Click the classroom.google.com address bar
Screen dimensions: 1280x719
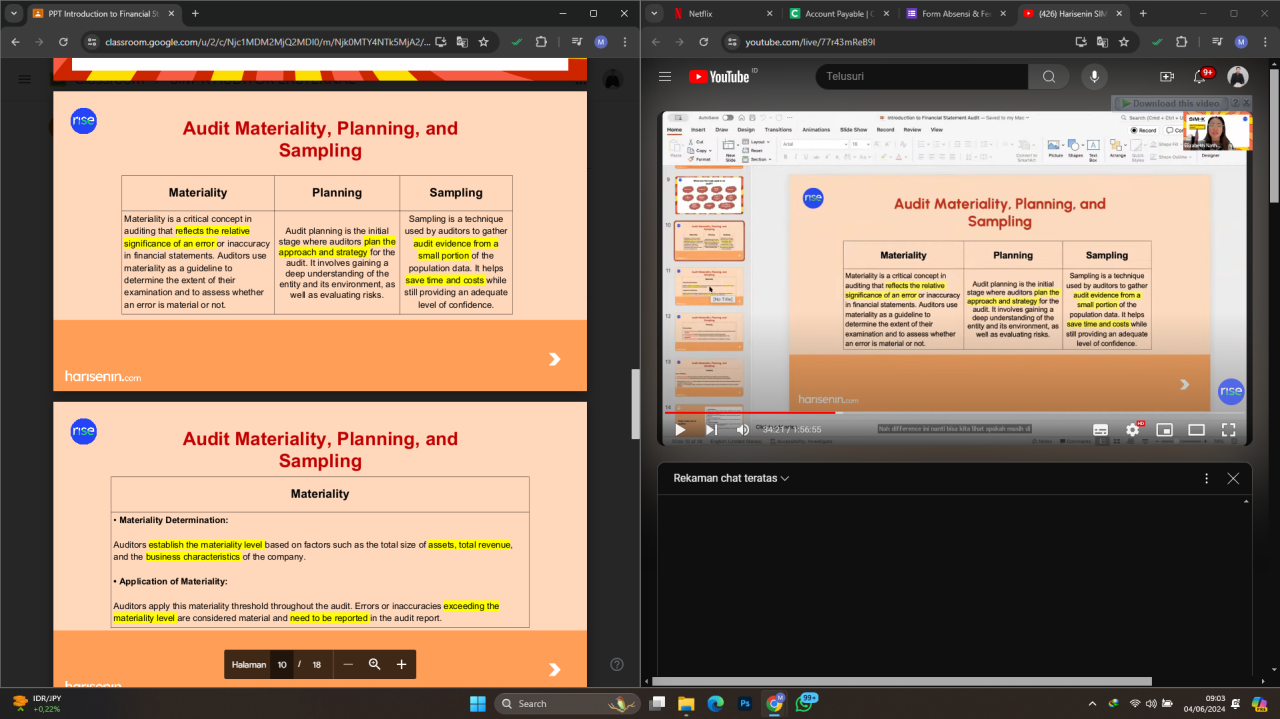[268, 42]
